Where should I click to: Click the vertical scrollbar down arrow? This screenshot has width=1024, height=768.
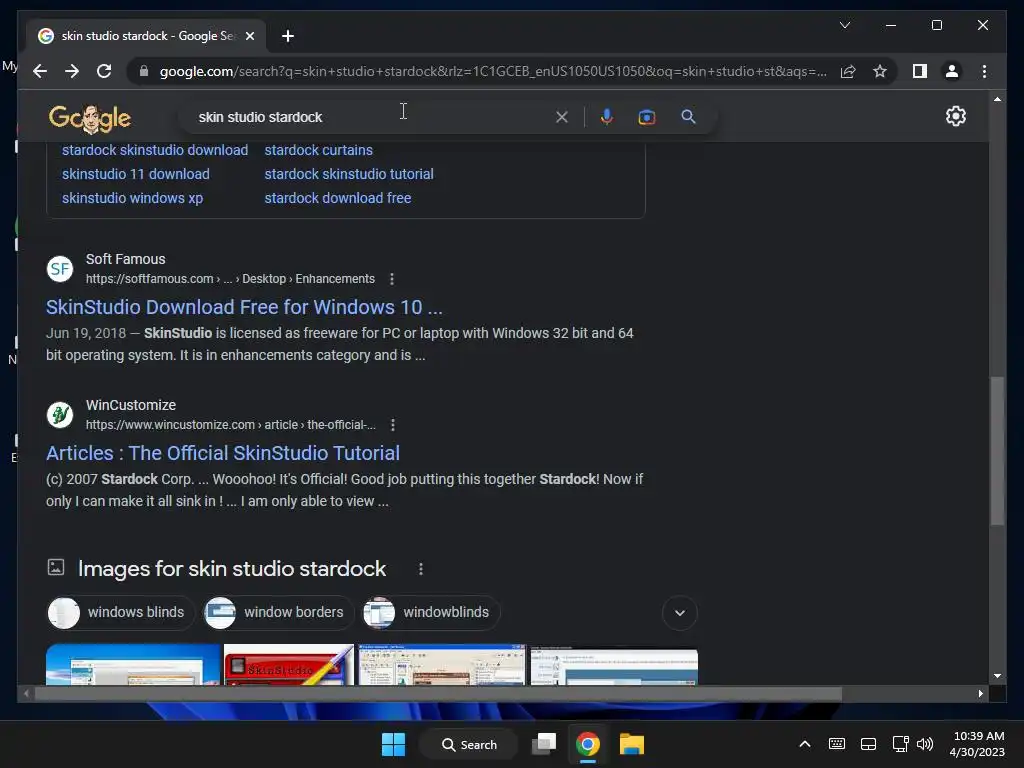coord(997,676)
